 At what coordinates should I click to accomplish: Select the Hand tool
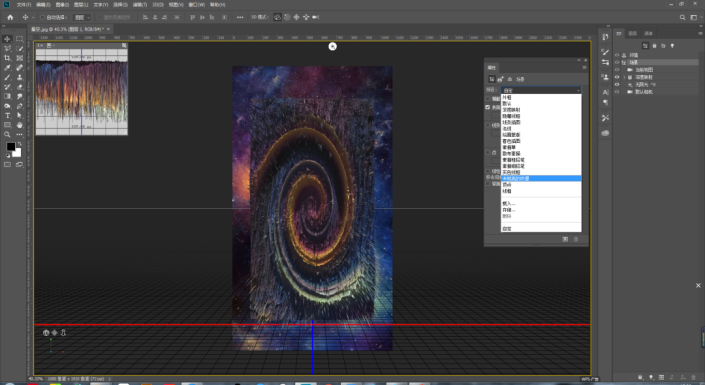(19, 125)
